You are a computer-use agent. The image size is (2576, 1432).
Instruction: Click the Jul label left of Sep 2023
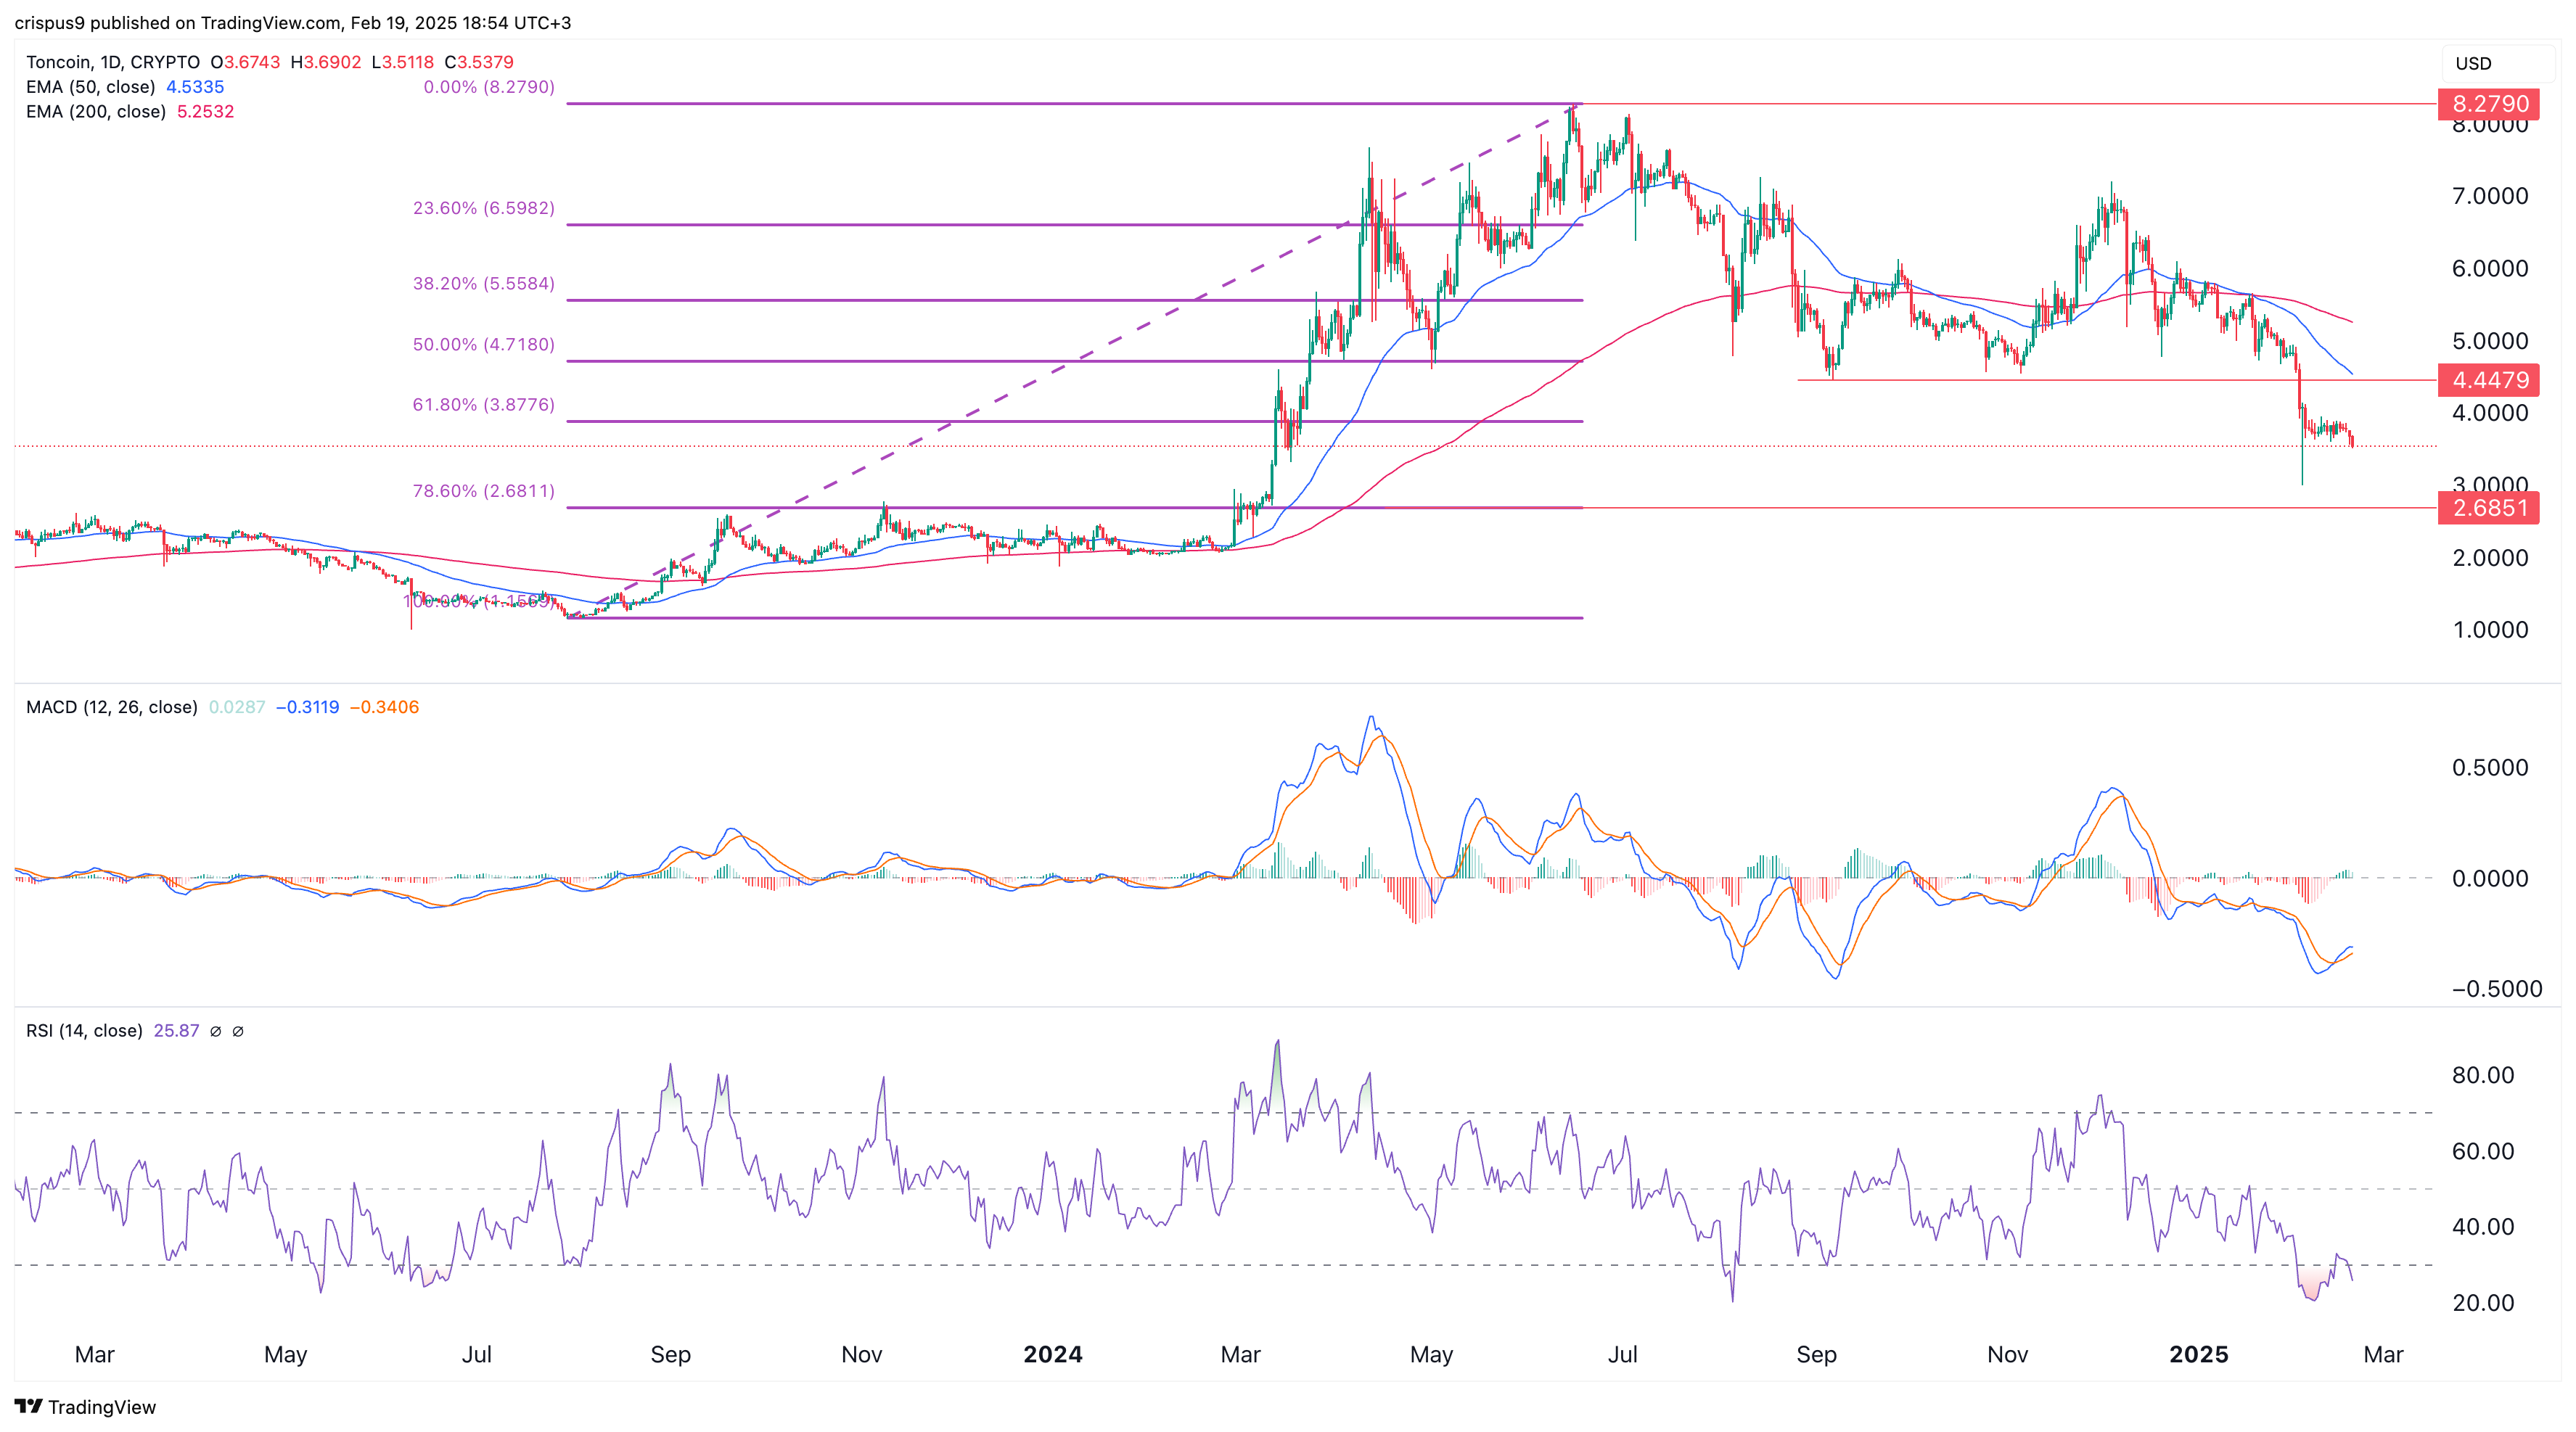(477, 1355)
